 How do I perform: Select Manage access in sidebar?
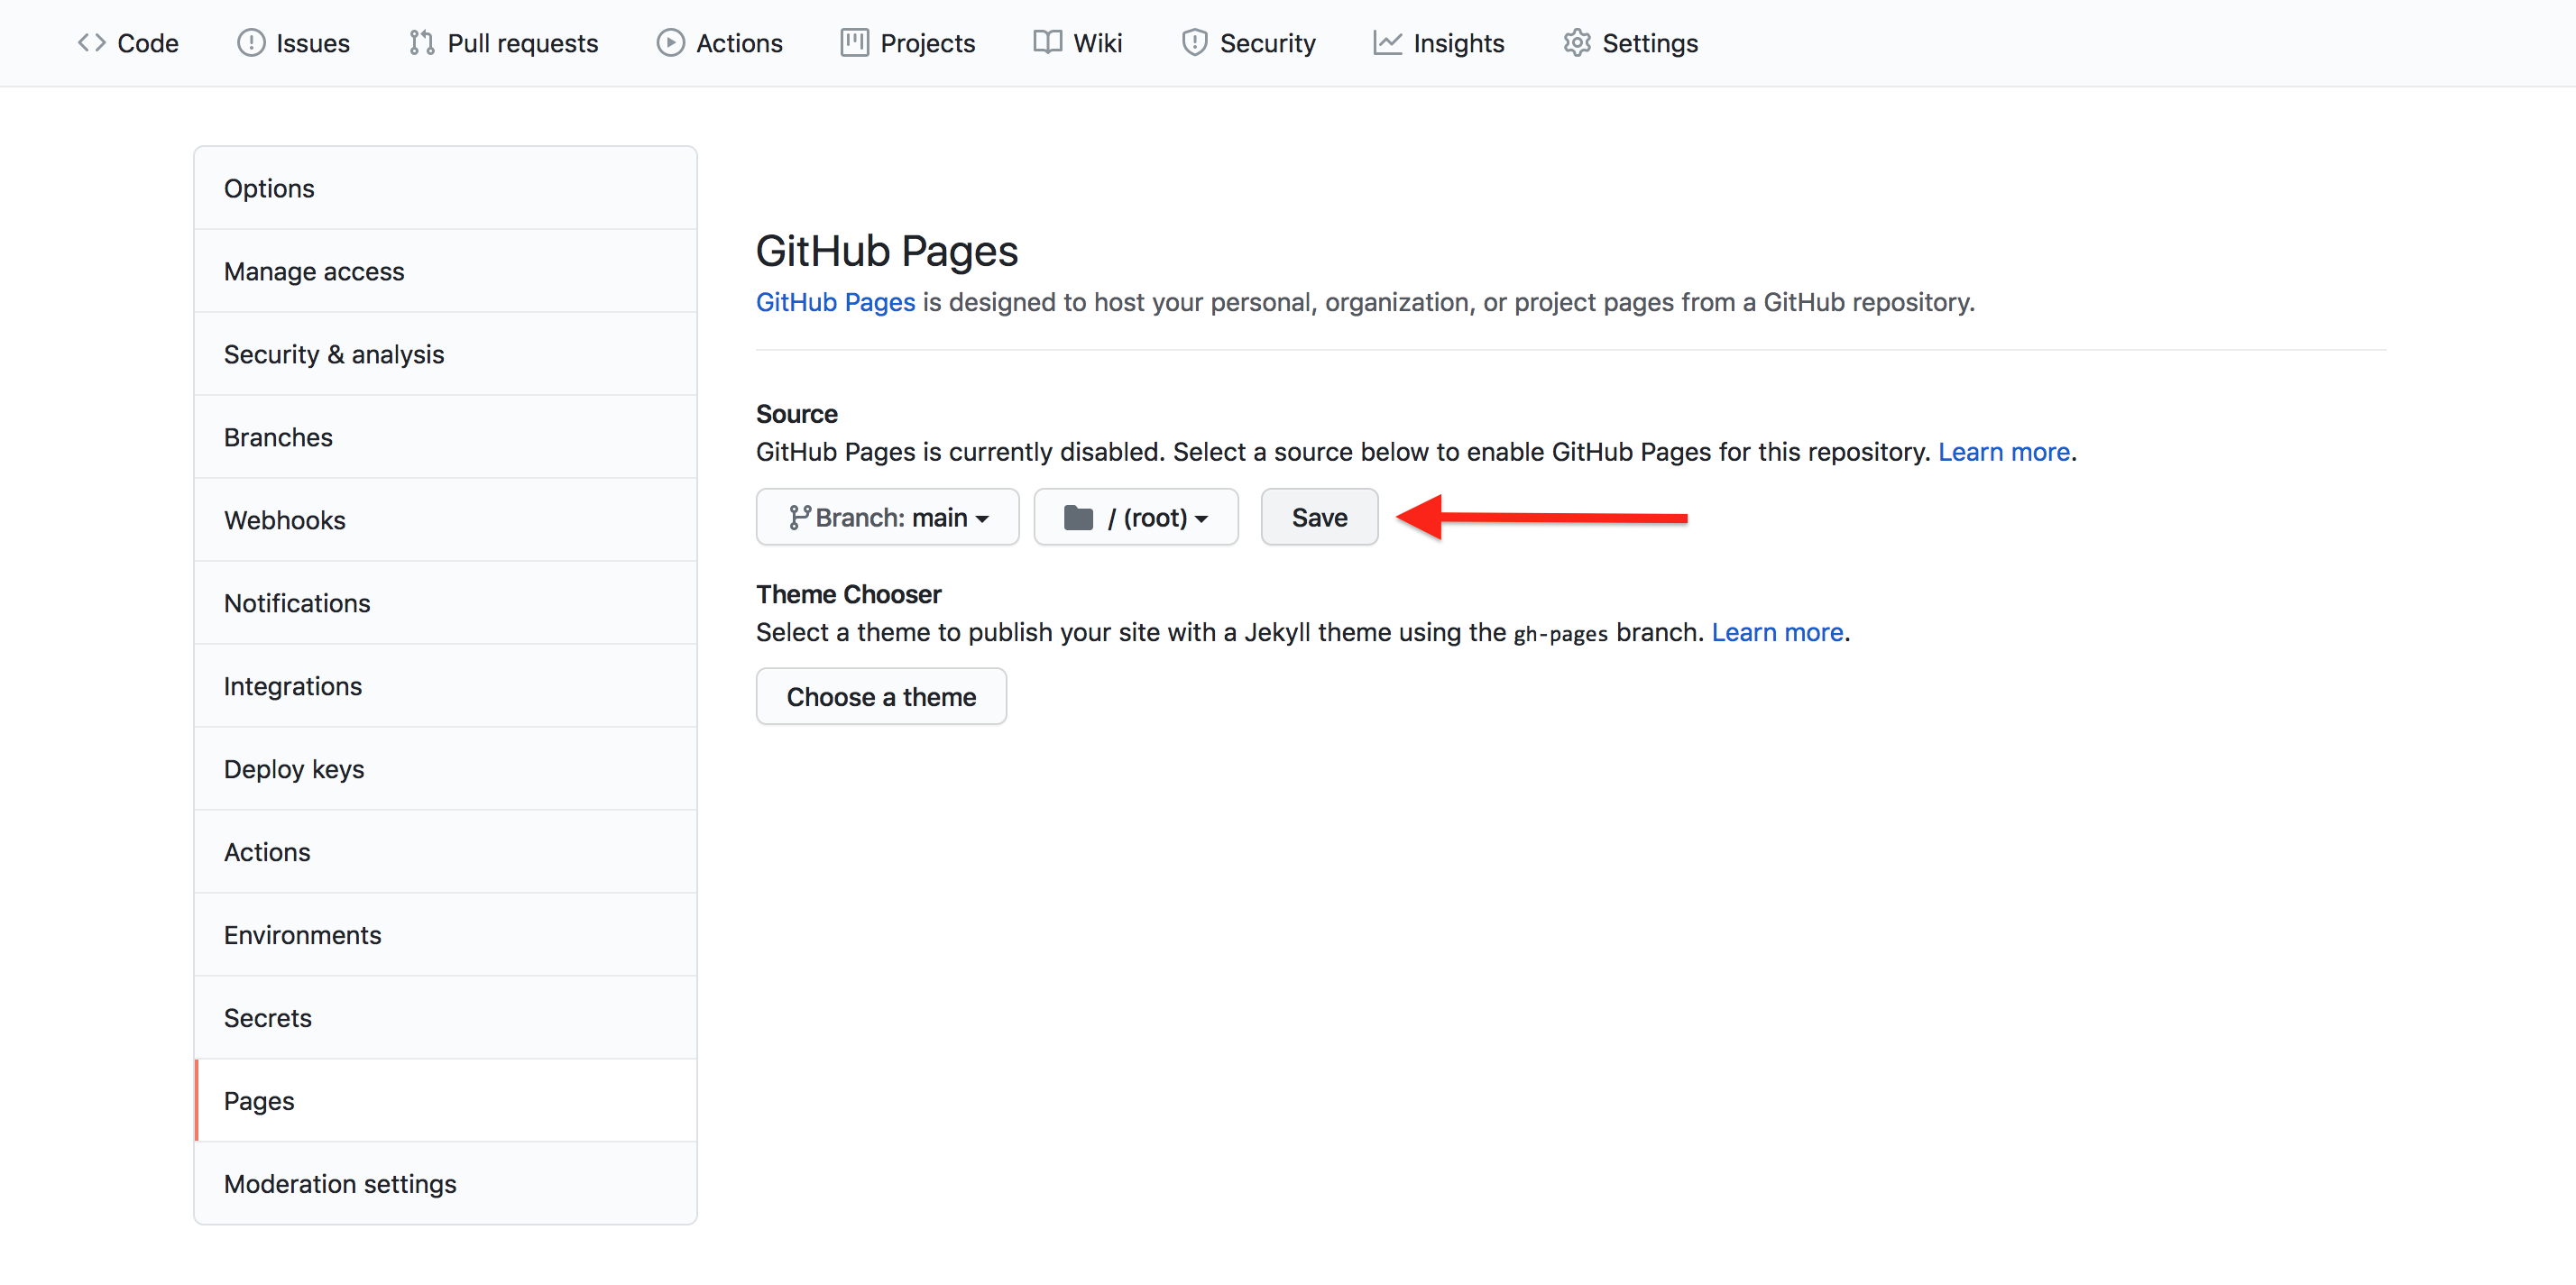click(445, 271)
